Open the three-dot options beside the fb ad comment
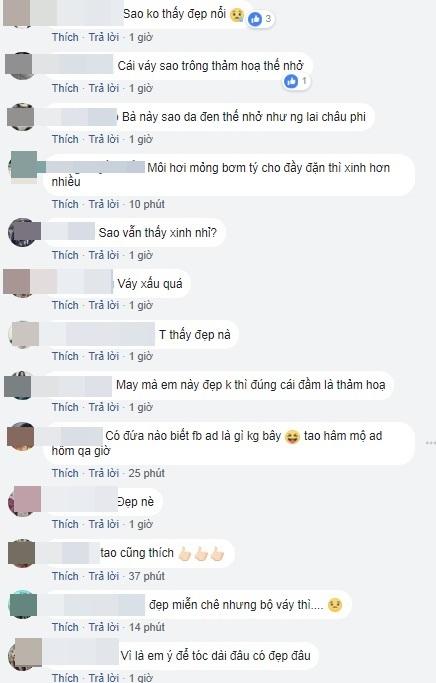This screenshot has height=683, width=436. tap(430, 443)
